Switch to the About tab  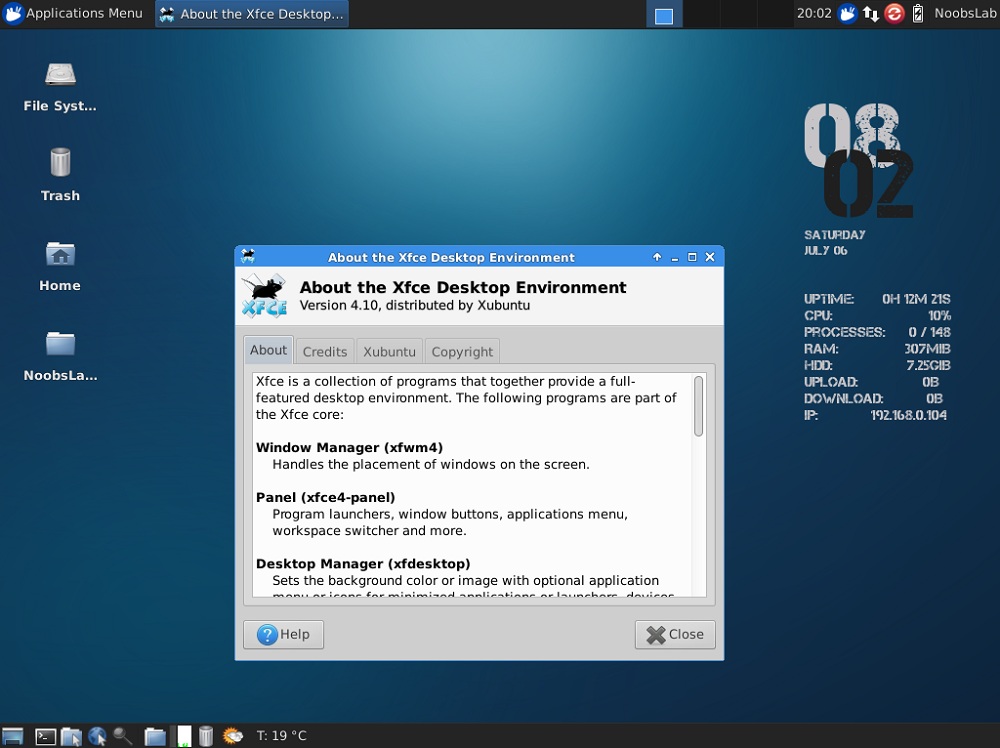pos(268,350)
